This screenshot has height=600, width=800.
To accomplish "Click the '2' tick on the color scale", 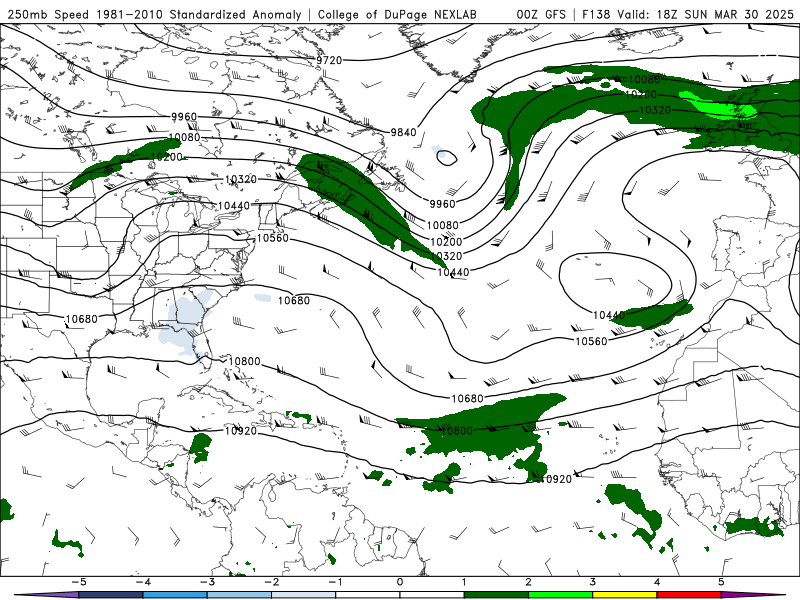I will 528,582.
